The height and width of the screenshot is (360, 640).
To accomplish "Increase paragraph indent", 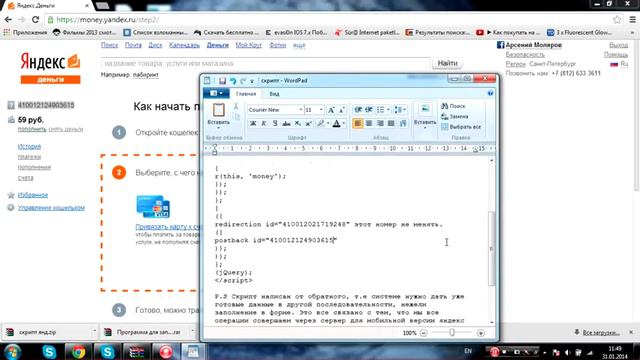I will (x=369, y=109).
